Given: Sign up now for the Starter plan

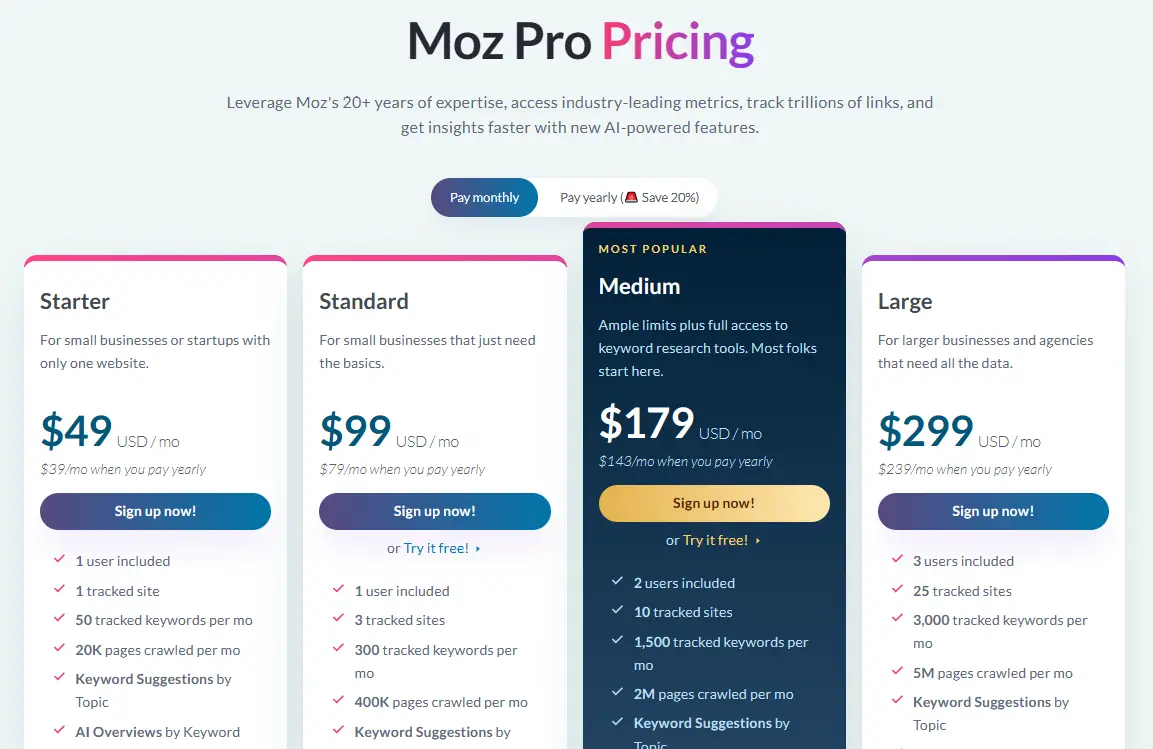Looking at the screenshot, I should (x=155, y=511).
